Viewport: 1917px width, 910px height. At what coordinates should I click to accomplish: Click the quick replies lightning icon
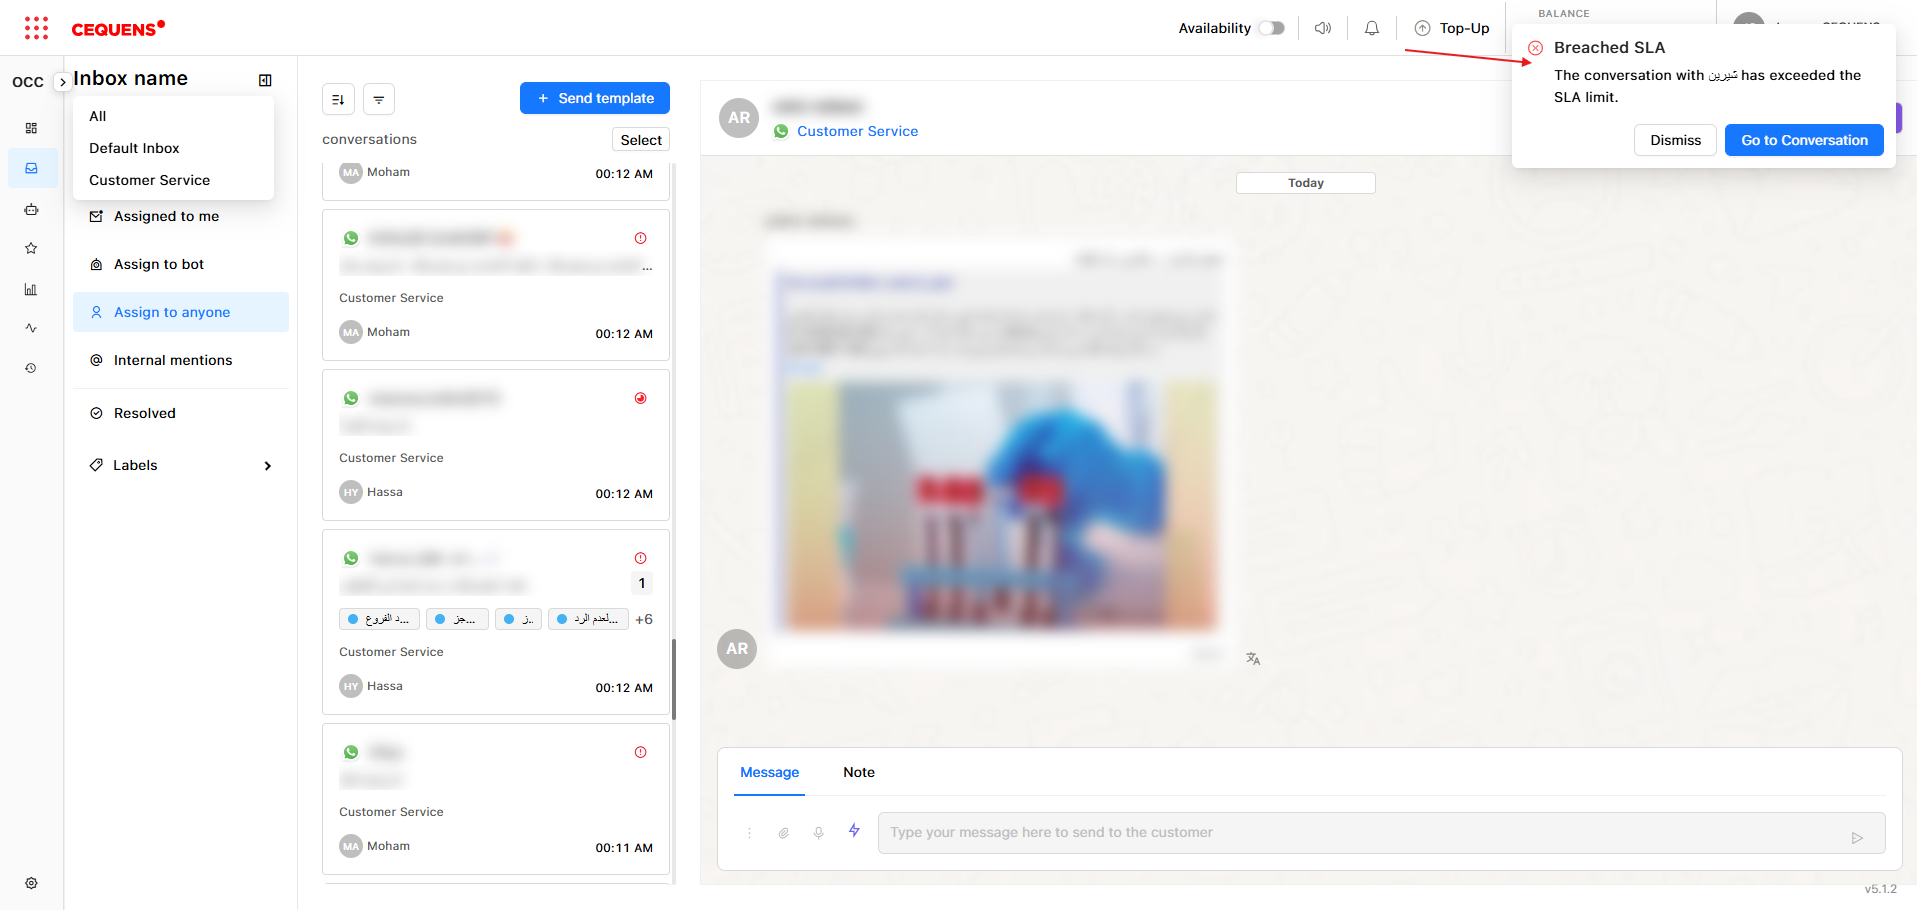854,830
